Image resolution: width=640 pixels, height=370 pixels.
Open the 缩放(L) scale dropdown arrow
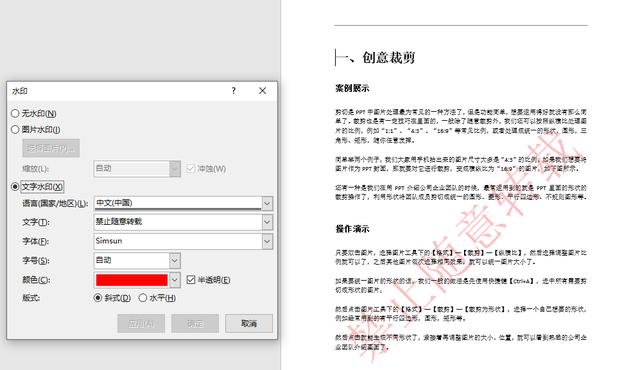coord(175,168)
